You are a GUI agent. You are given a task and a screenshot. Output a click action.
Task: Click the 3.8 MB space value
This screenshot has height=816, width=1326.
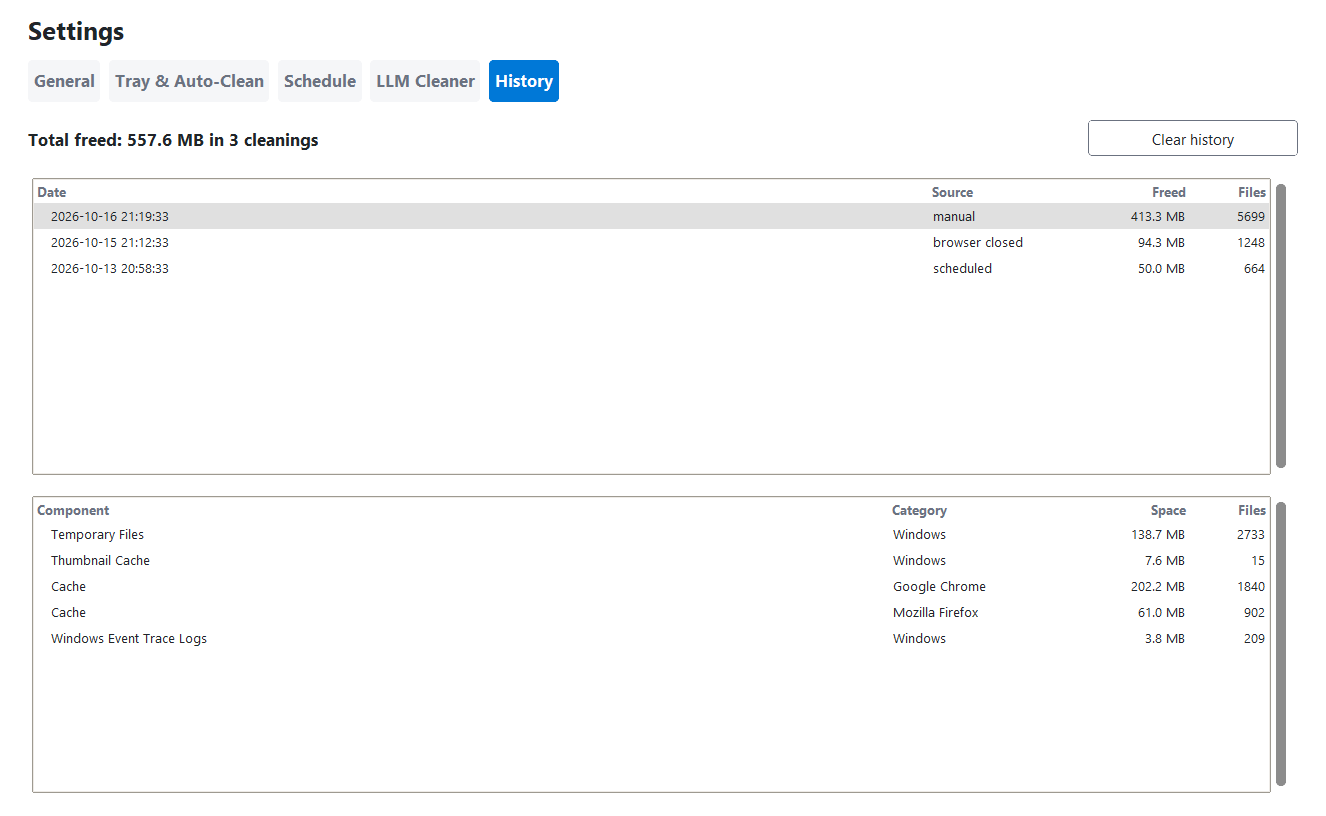[x=1165, y=638]
